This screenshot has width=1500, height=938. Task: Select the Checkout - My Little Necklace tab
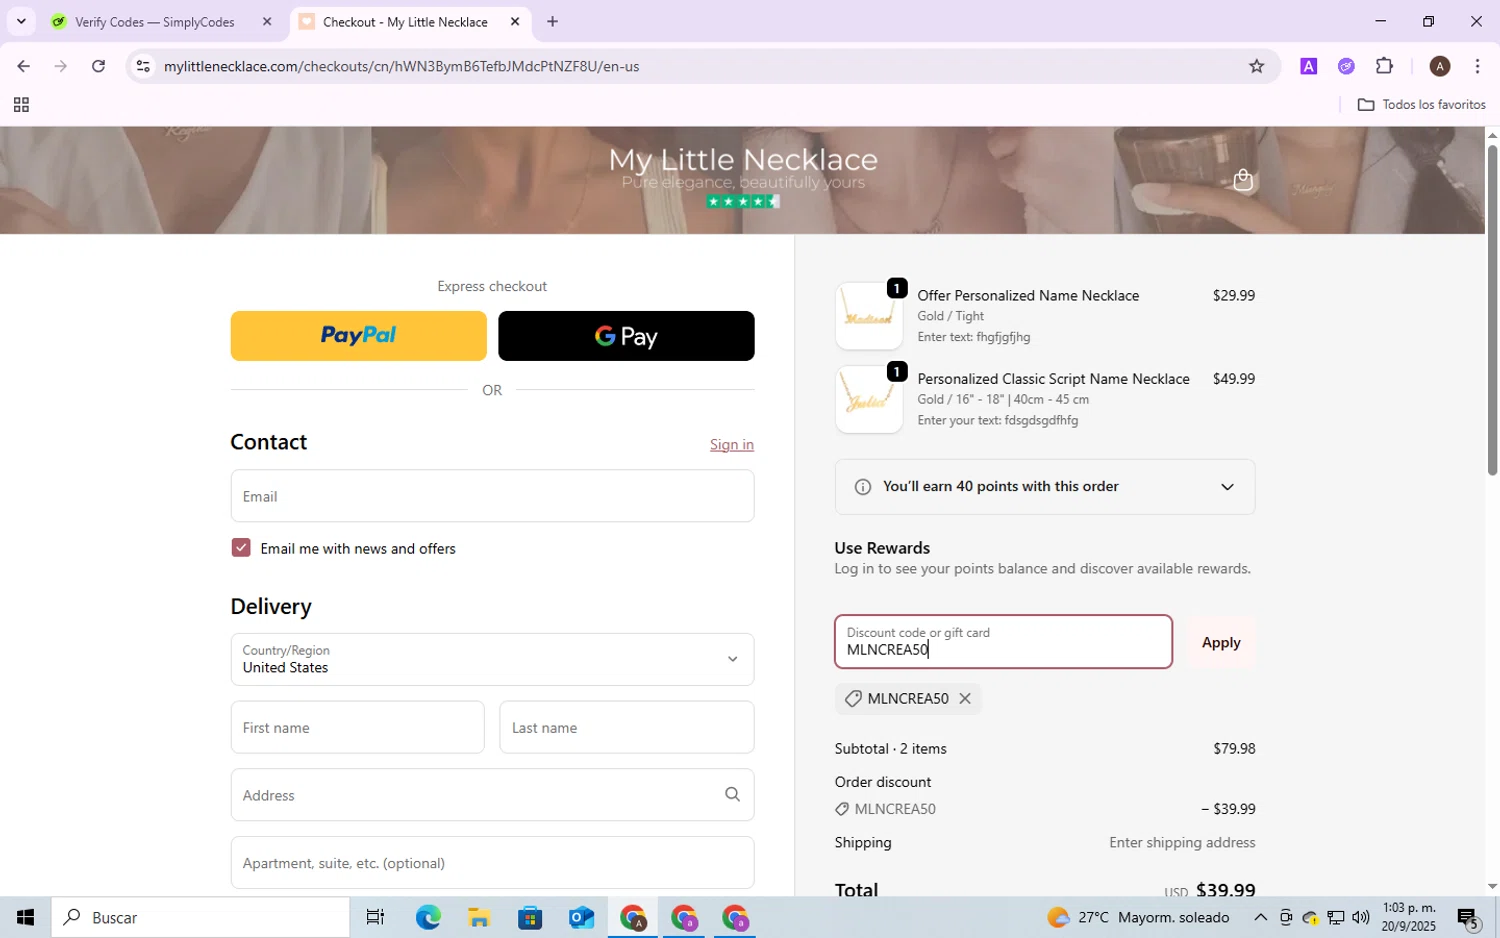405,22
